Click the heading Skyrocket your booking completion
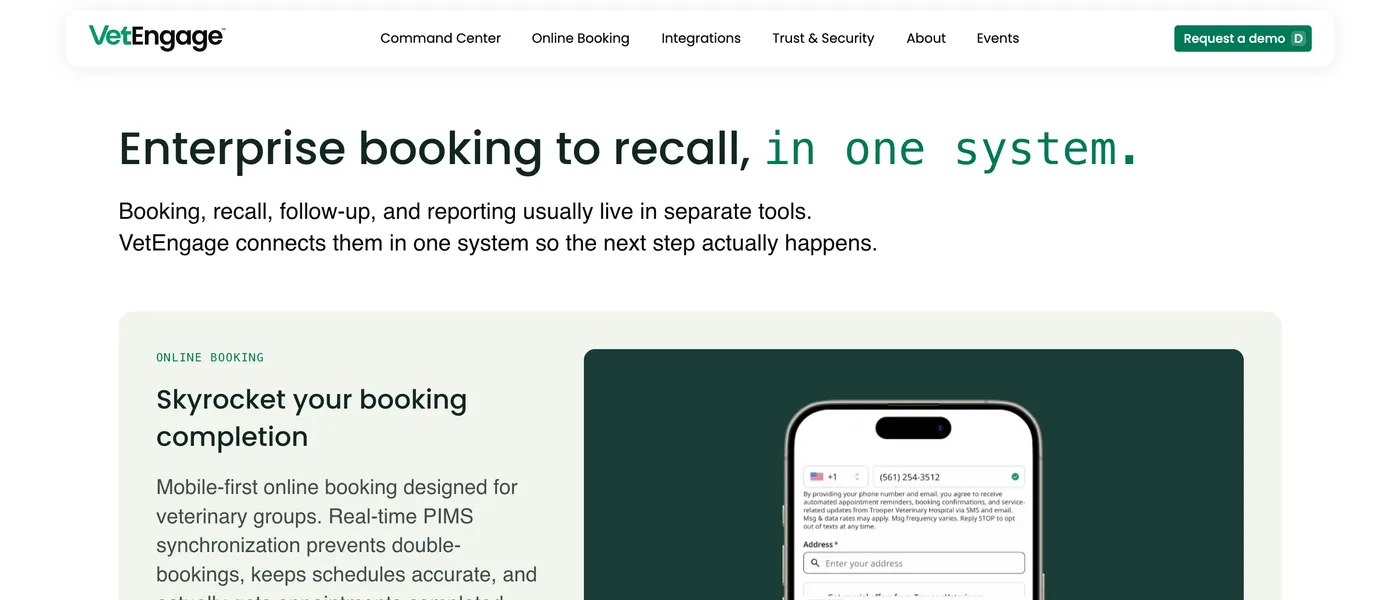Viewport: 1400px width, 600px height. 312,418
